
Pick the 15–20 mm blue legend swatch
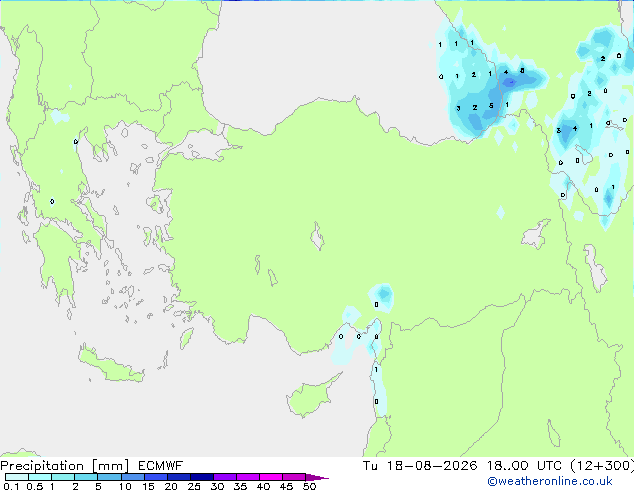155,477
